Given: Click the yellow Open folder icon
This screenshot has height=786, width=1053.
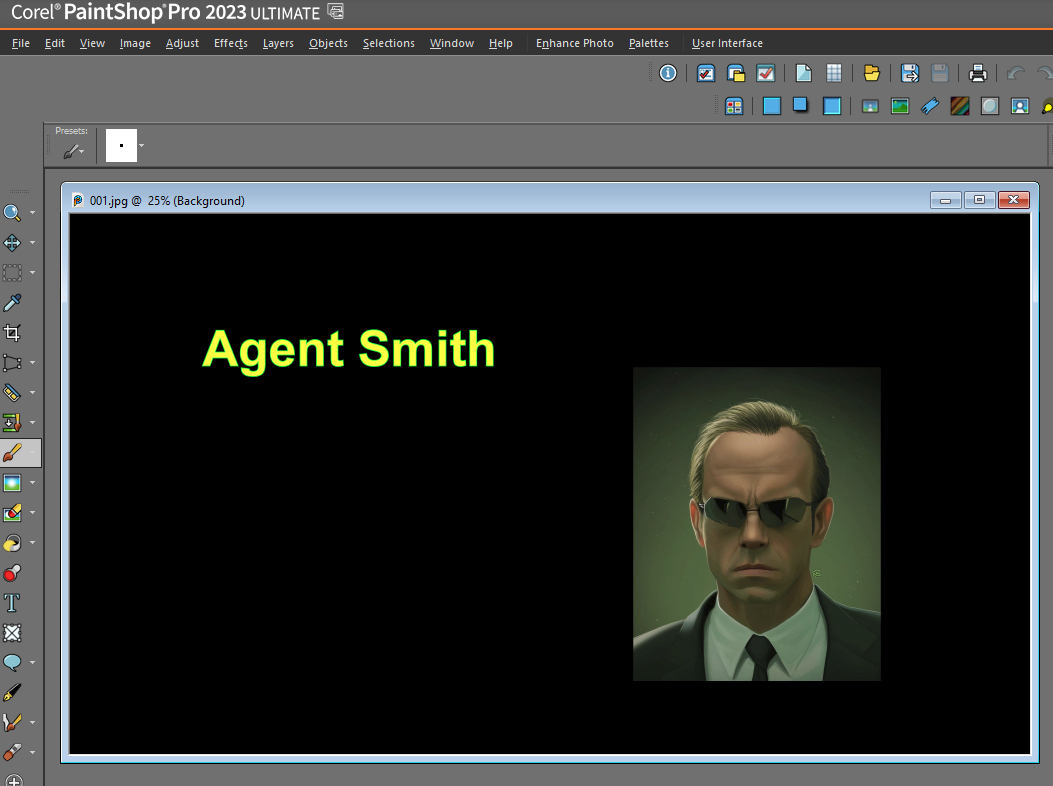Looking at the screenshot, I should 871,73.
